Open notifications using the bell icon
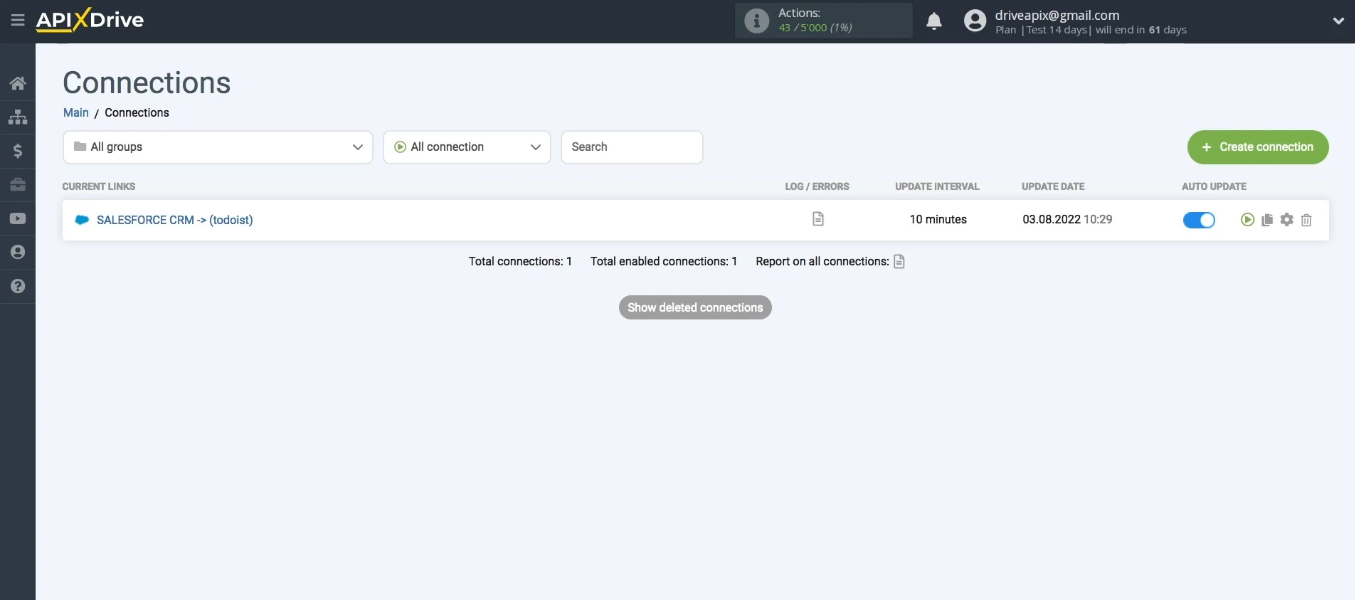 click(933, 19)
